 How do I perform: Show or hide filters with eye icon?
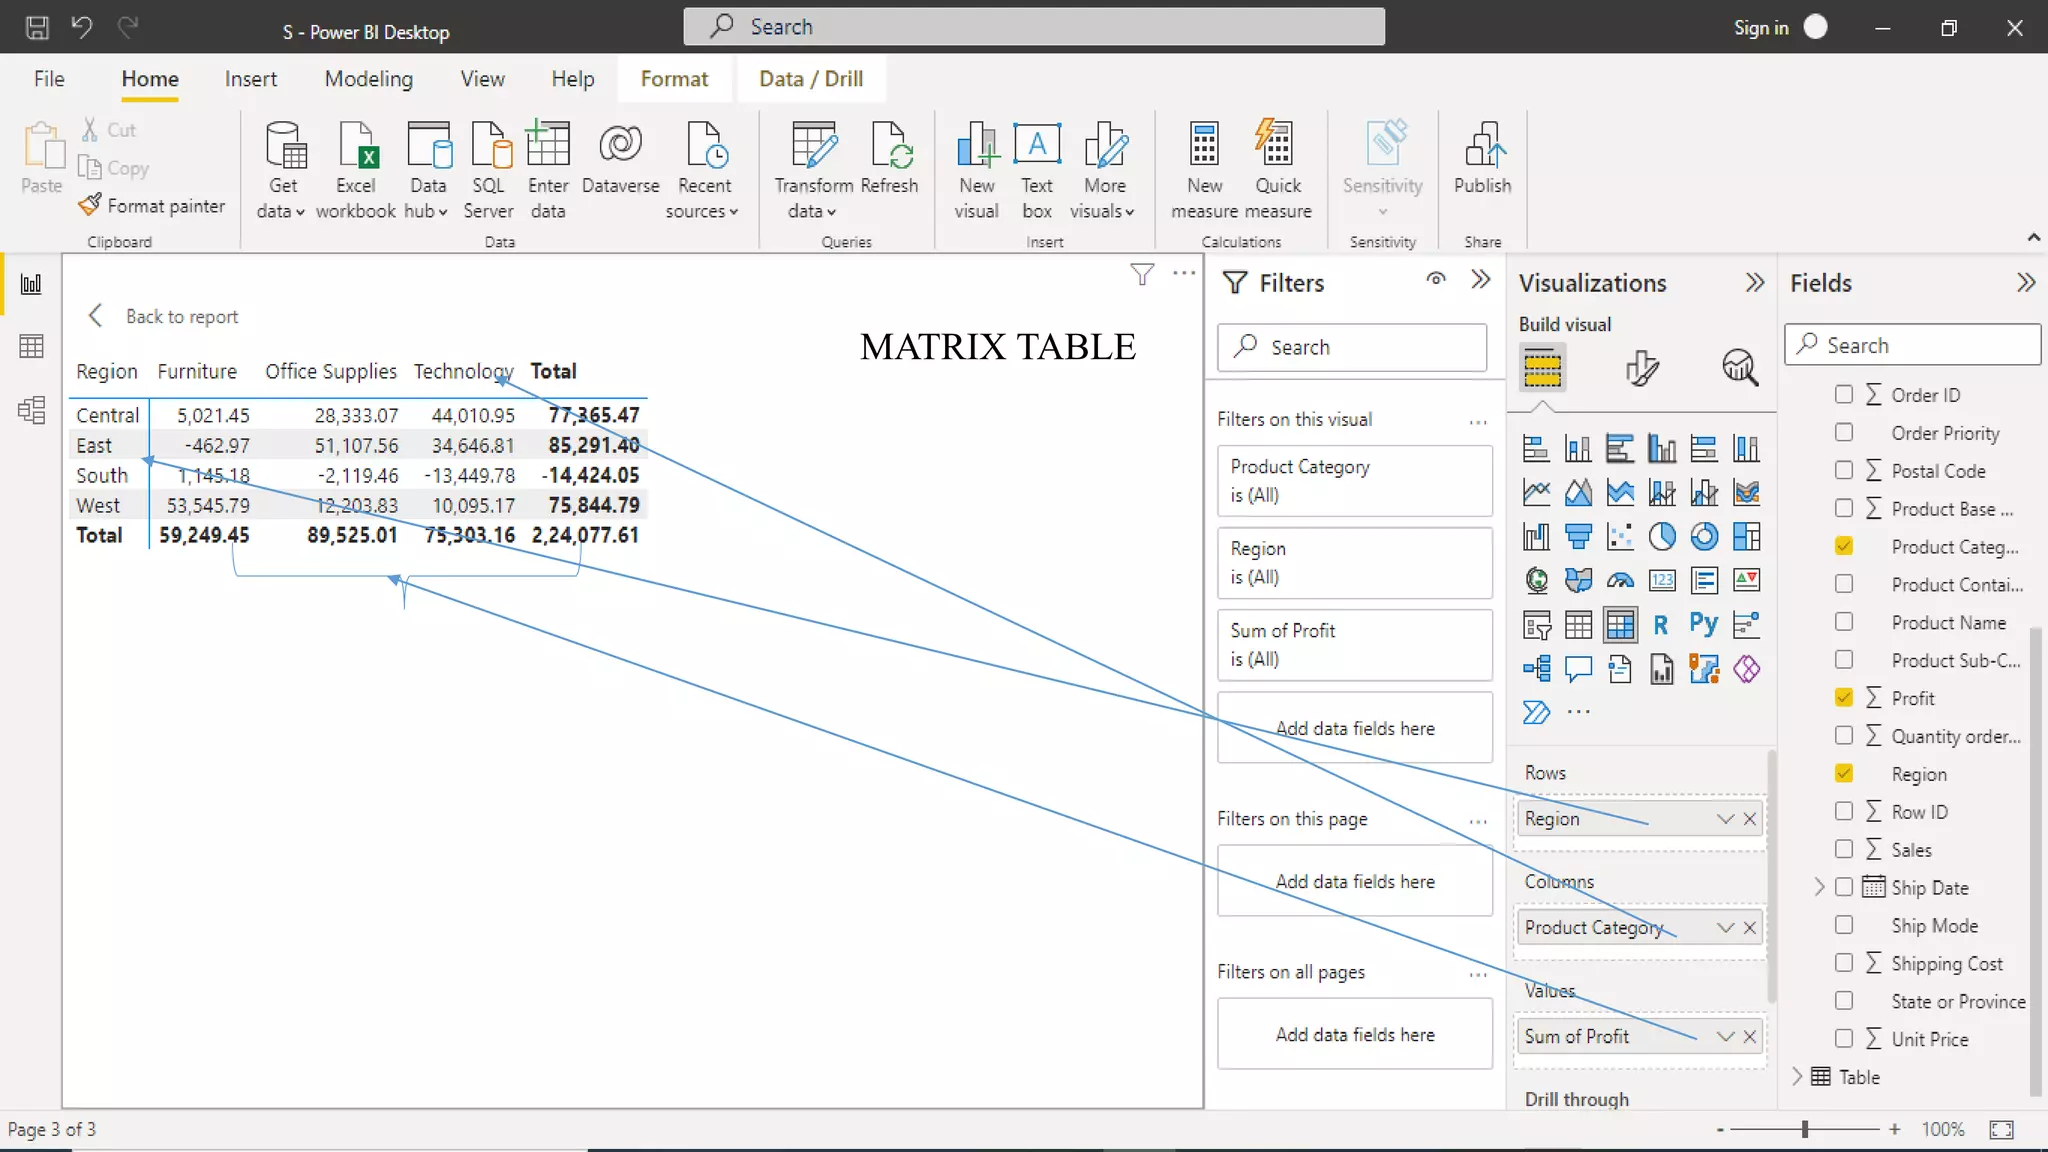(x=1436, y=279)
